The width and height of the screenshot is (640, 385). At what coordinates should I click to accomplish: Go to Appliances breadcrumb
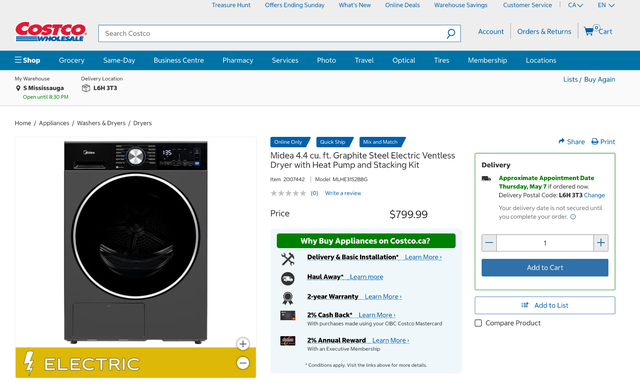coord(54,123)
